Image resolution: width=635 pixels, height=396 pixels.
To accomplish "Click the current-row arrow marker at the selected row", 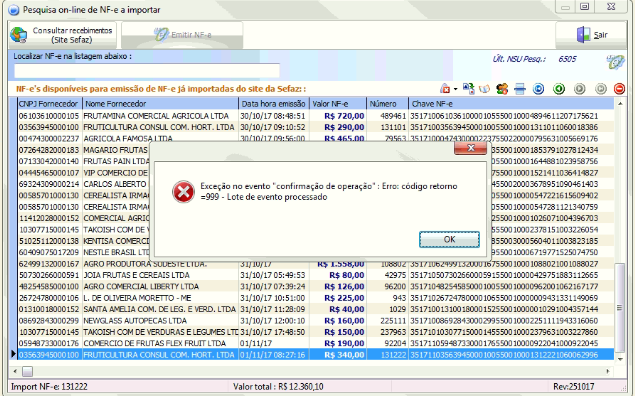I will click(x=13, y=354).
